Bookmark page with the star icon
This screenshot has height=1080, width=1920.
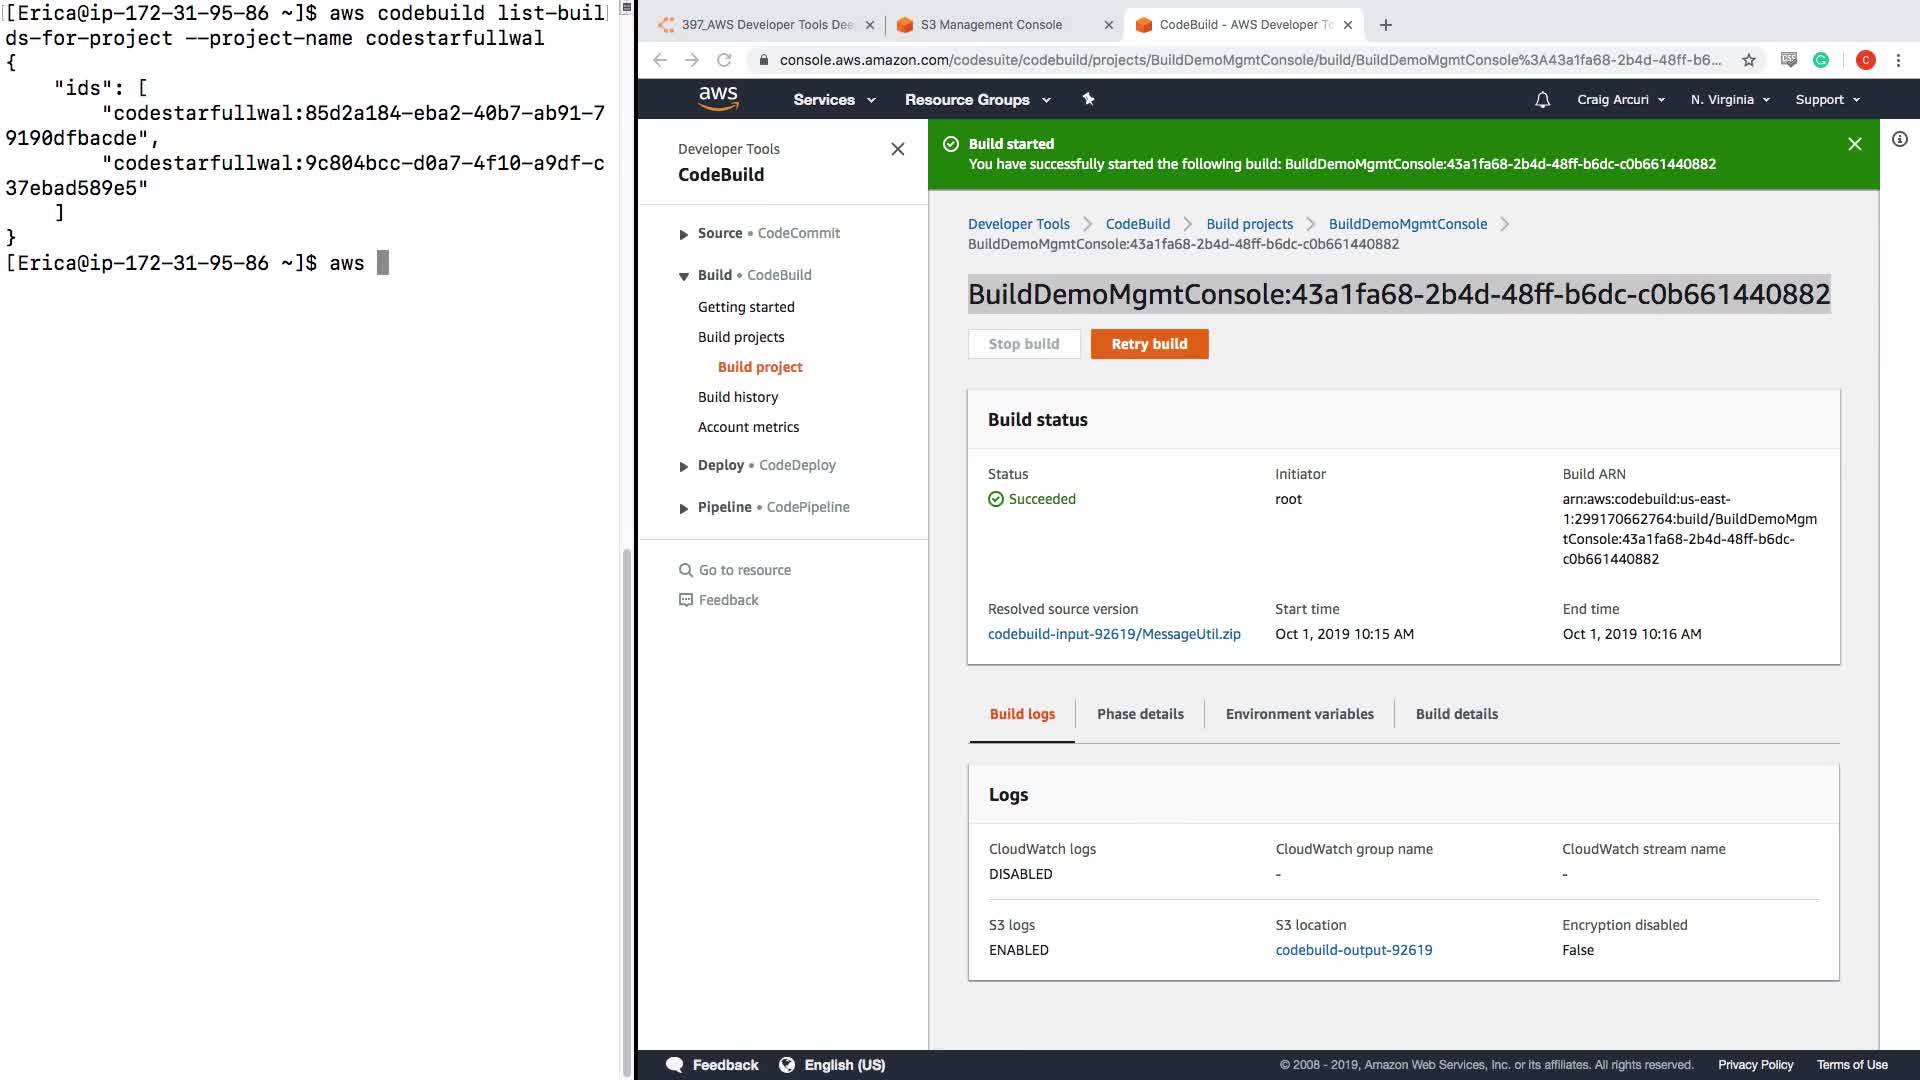tap(1749, 60)
